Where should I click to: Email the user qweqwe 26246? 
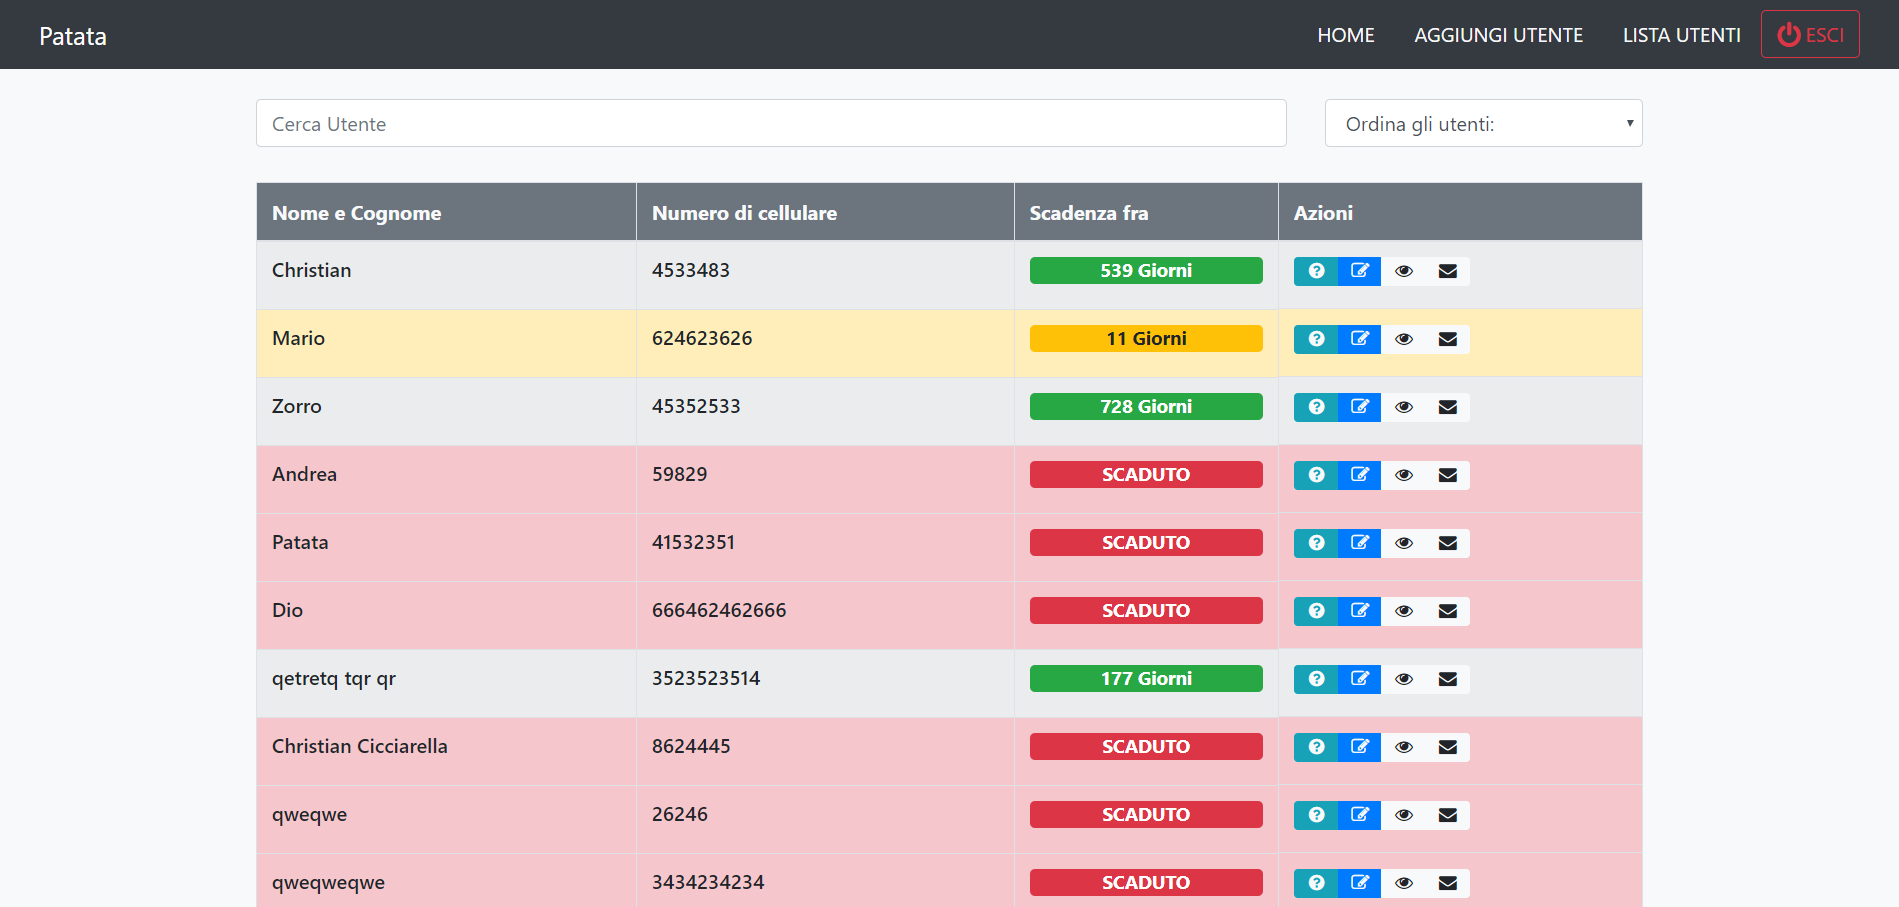point(1448,815)
